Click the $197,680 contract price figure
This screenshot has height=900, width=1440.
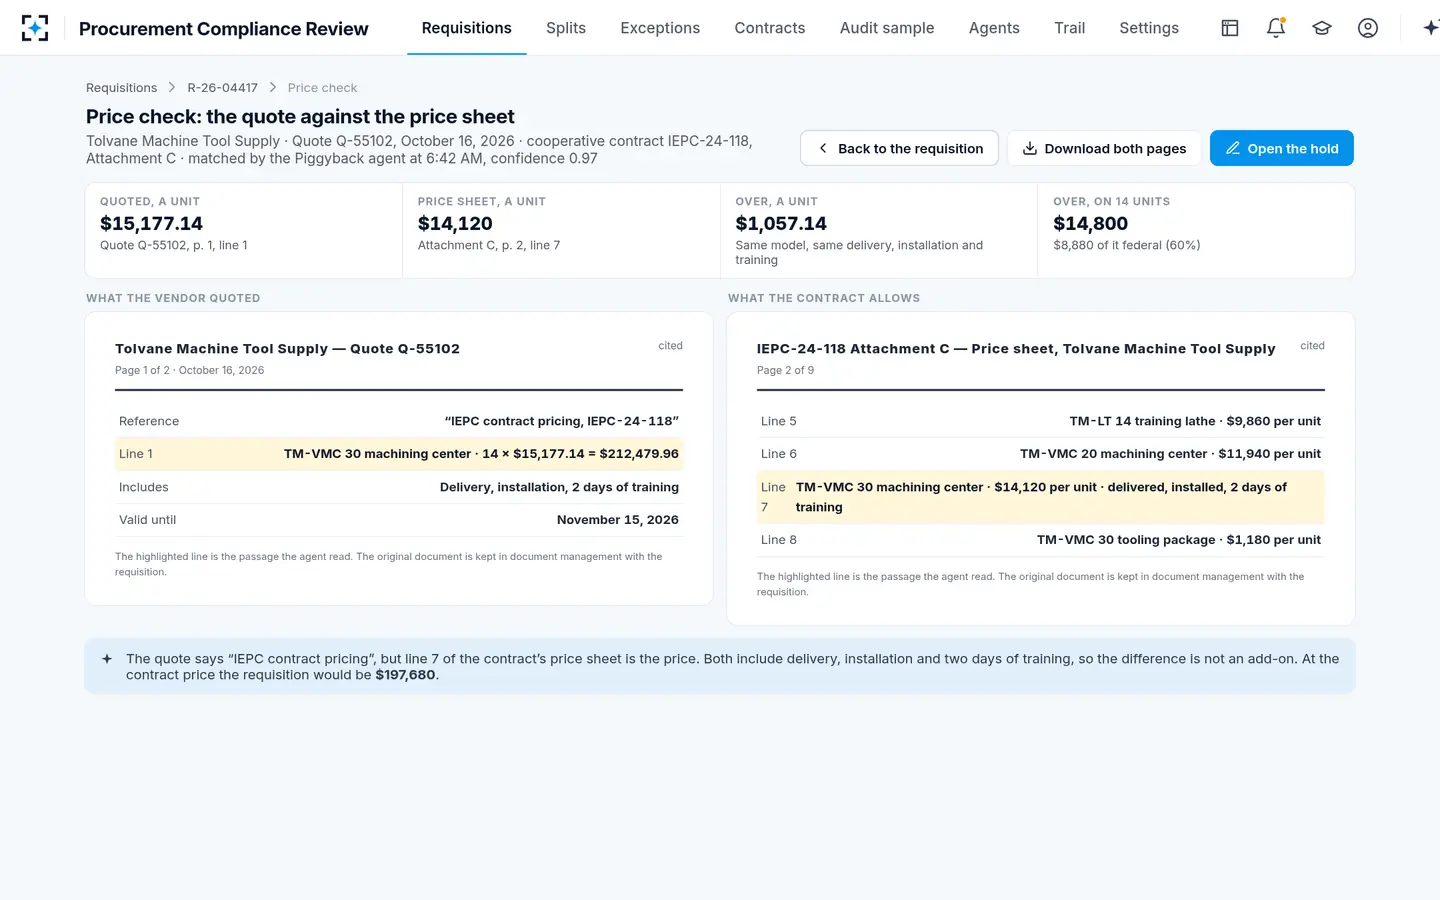pos(405,675)
